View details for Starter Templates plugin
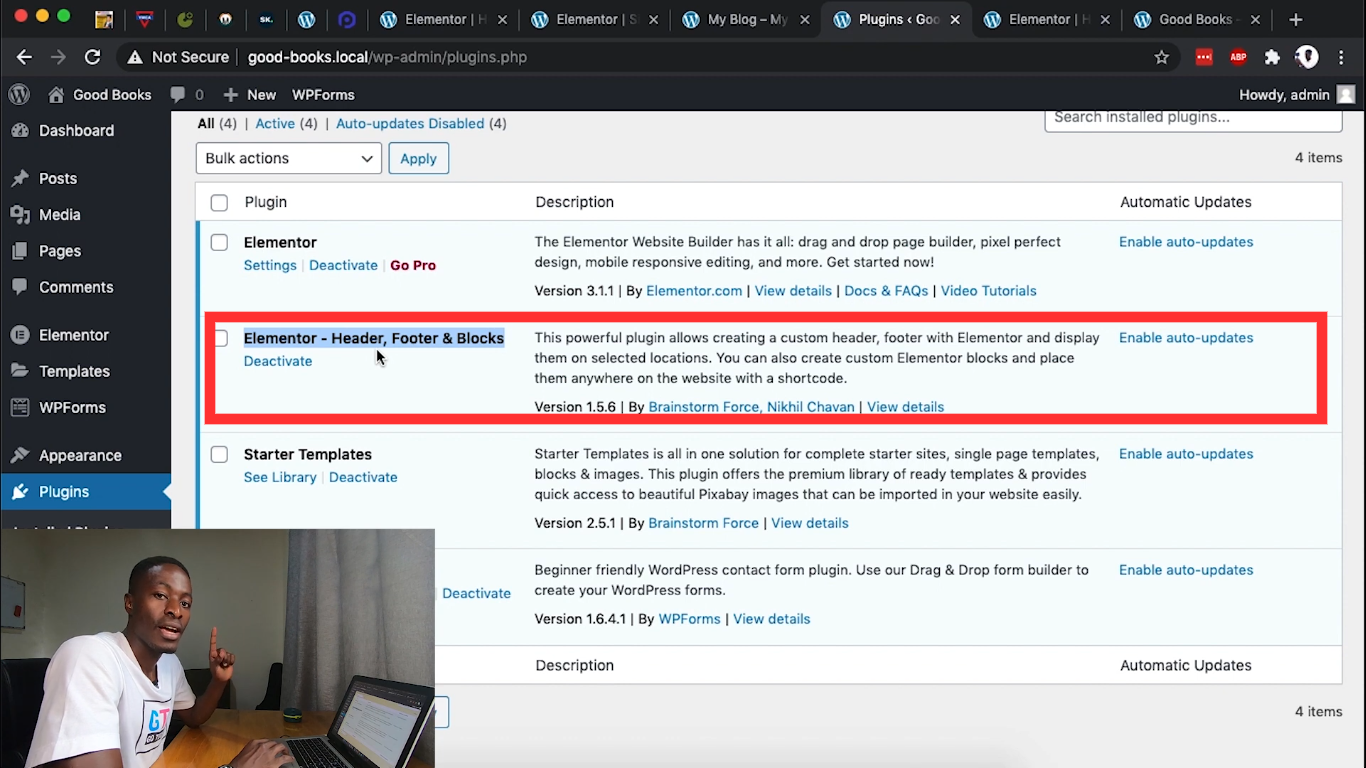 810,523
